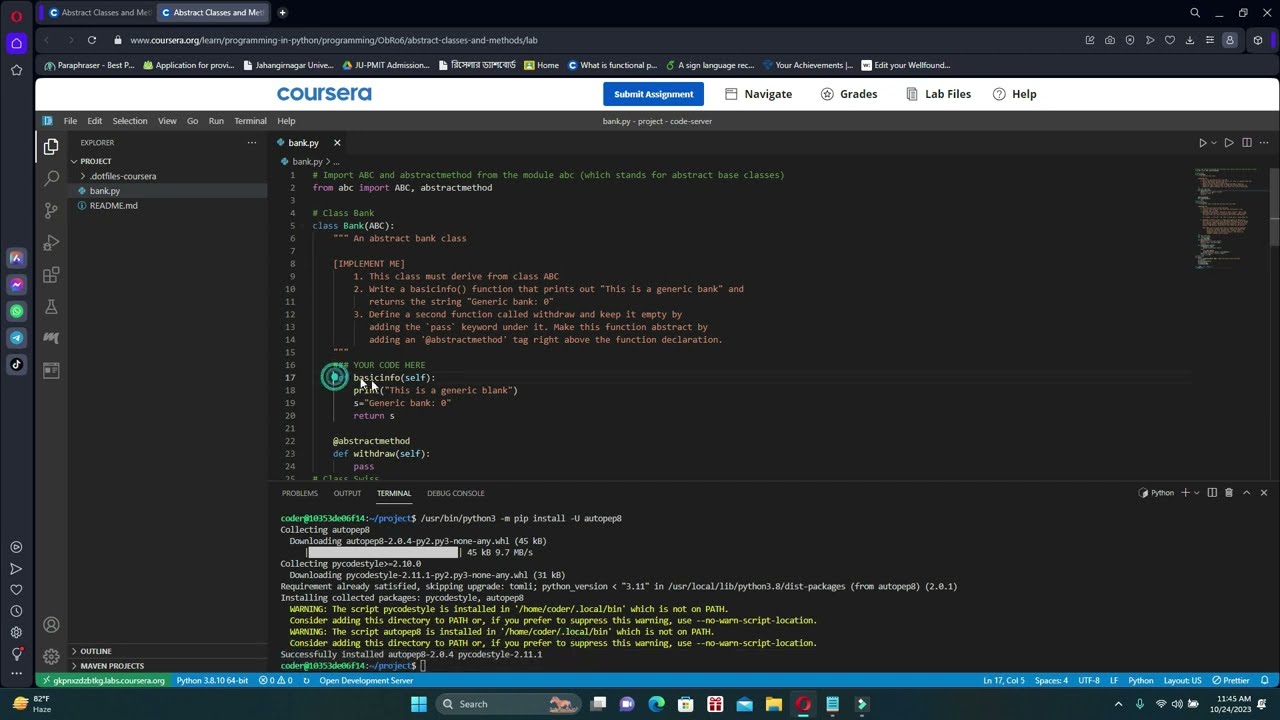Kill terminal with trash icon
The image size is (1280, 720).
click(1229, 493)
